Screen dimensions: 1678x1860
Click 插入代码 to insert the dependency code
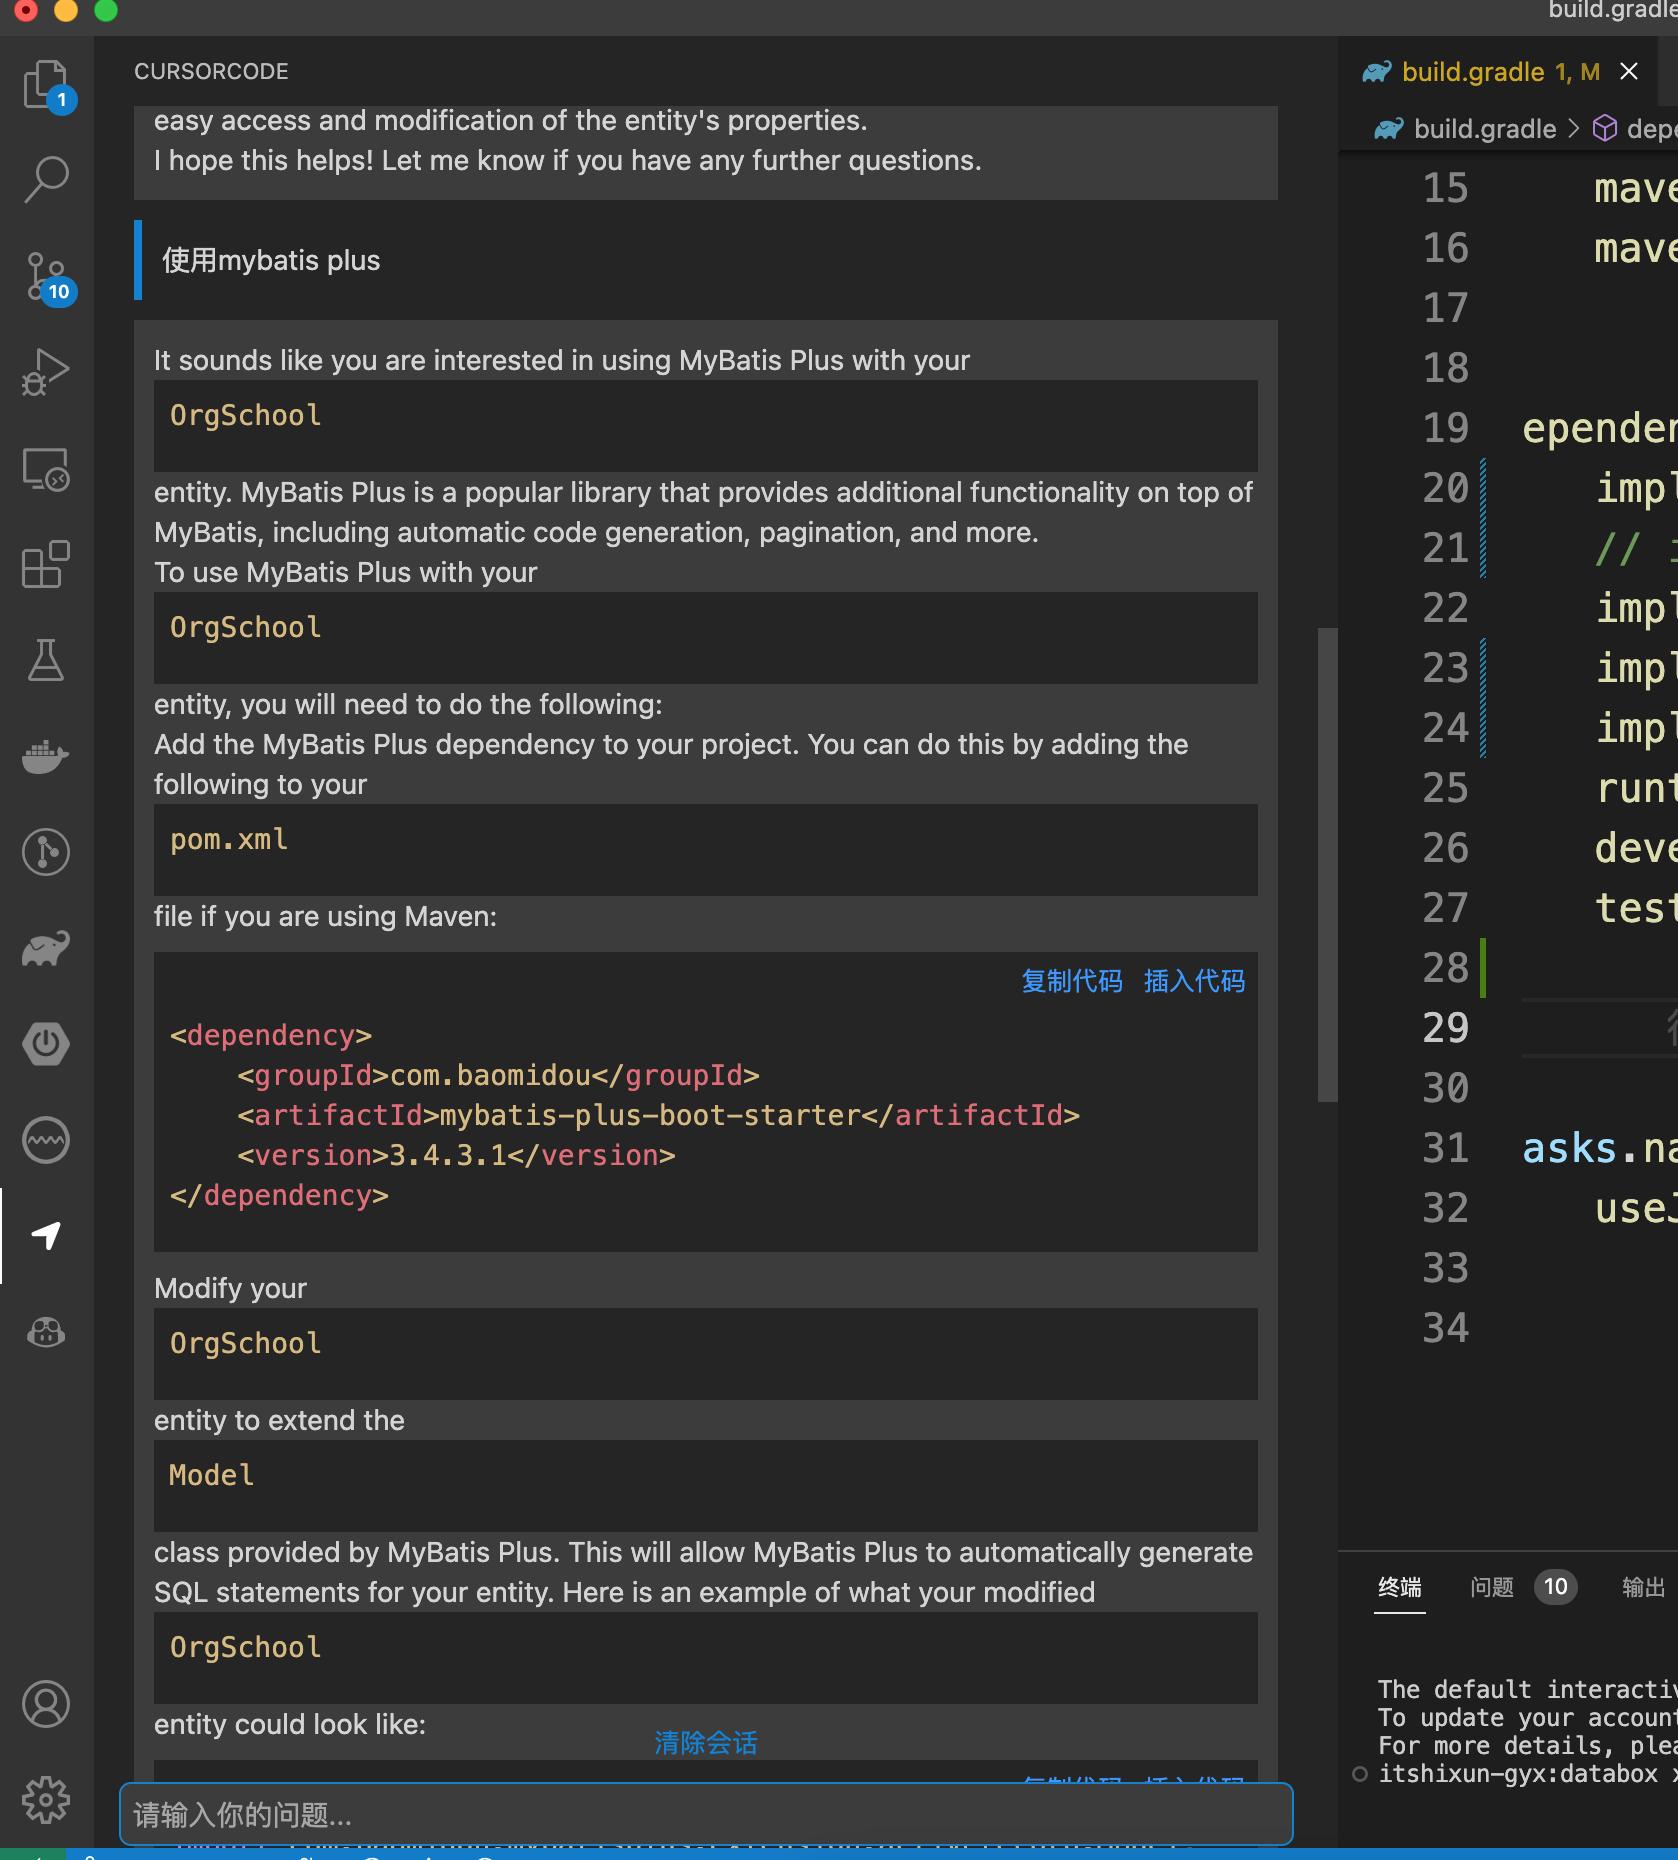(1194, 981)
